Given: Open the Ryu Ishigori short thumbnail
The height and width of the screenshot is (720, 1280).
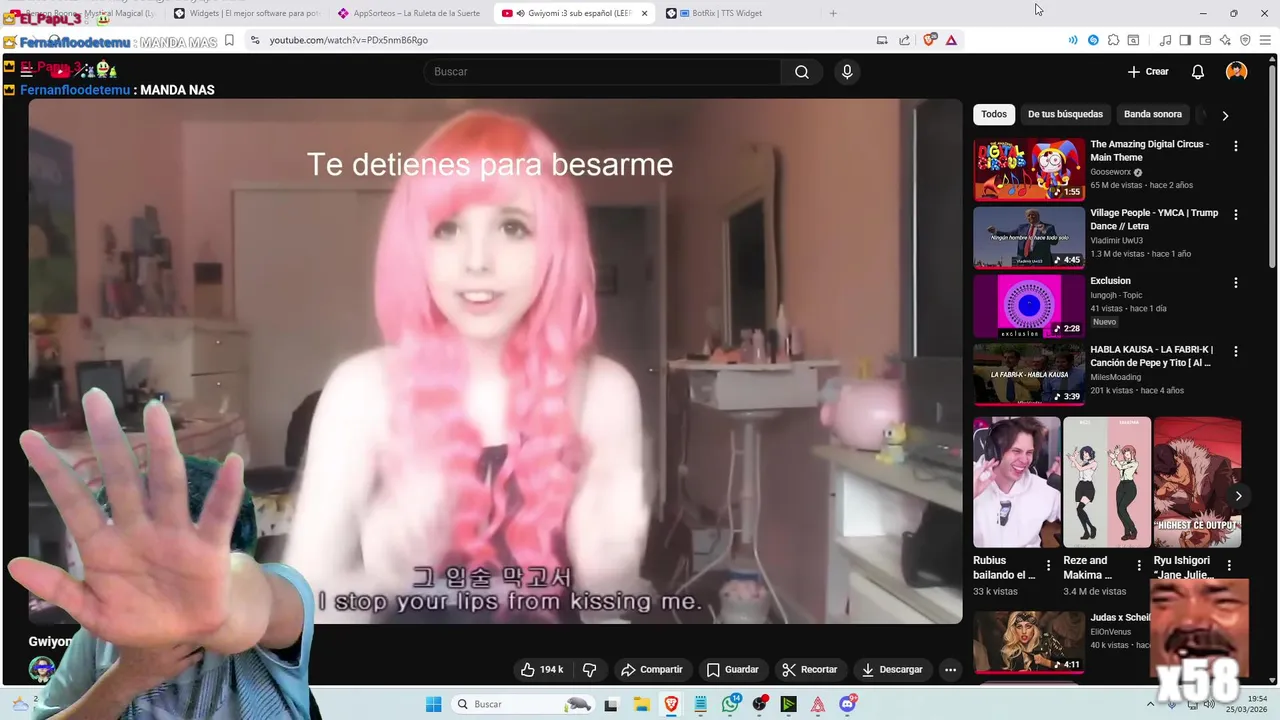Looking at the screenshot, I should (x=1197, y=483).
